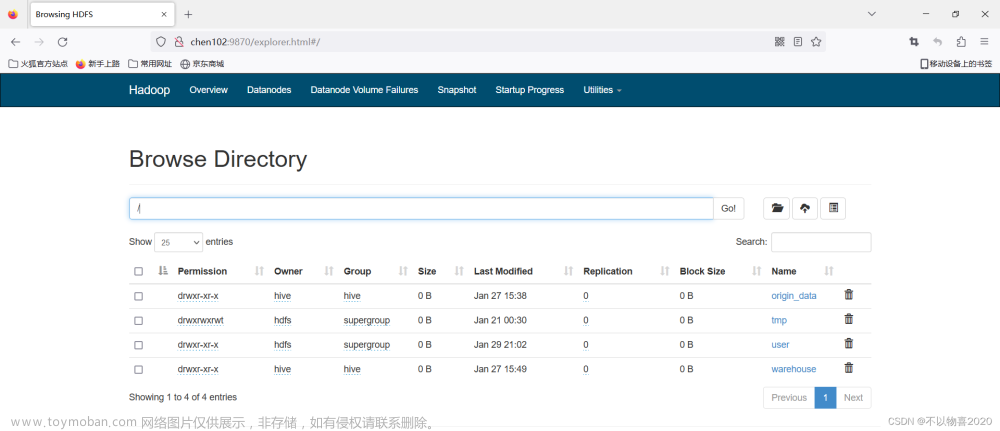The height and width of the screenshot is (431, 1000).
Task: Click the screenshot crop icon in toolbar
Action: click(914, 41)
